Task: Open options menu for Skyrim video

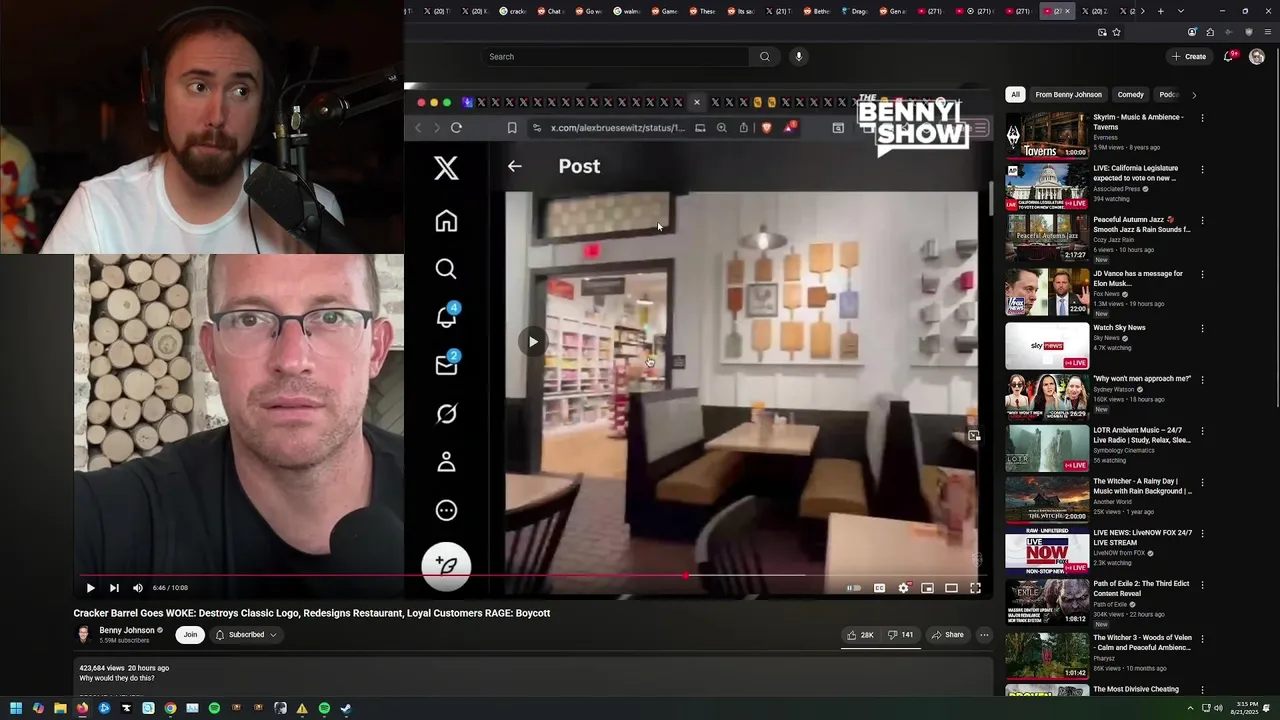Action: [1202, 118]
